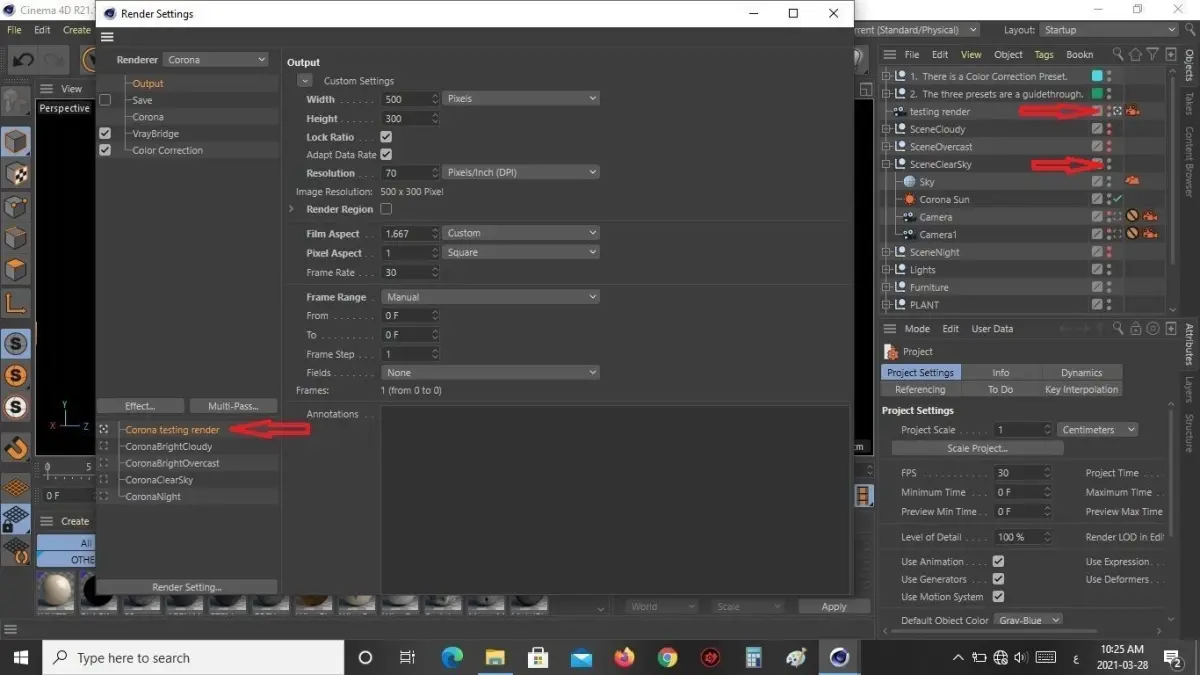This screenshot has width=1200, height=675.
Task: Select the Model mode cube icon
Action: 16,141
